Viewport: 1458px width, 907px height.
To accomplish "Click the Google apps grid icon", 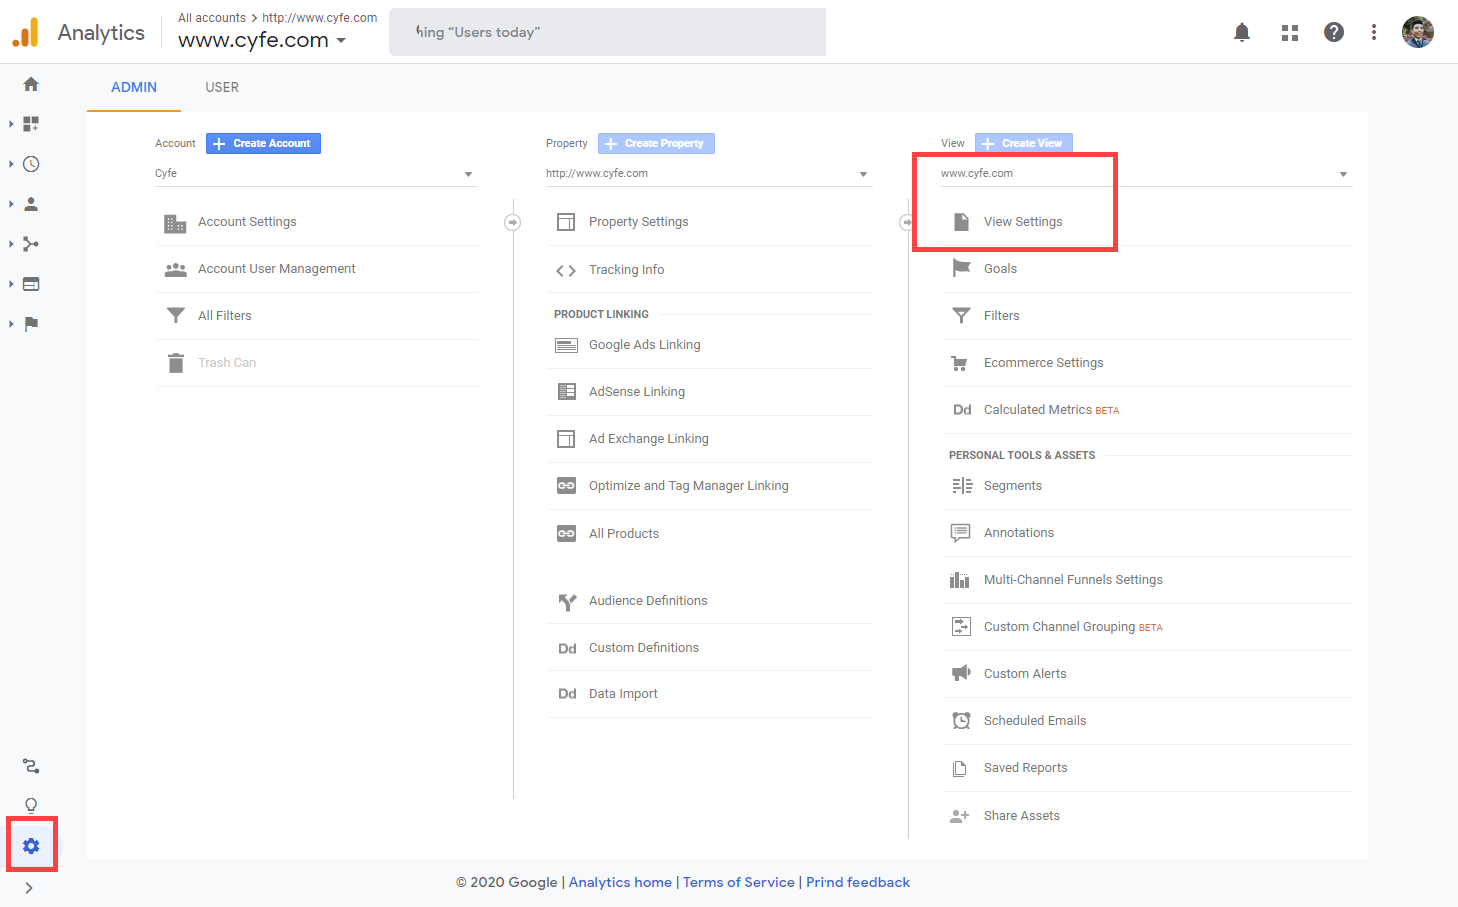I will [1289, 31].
